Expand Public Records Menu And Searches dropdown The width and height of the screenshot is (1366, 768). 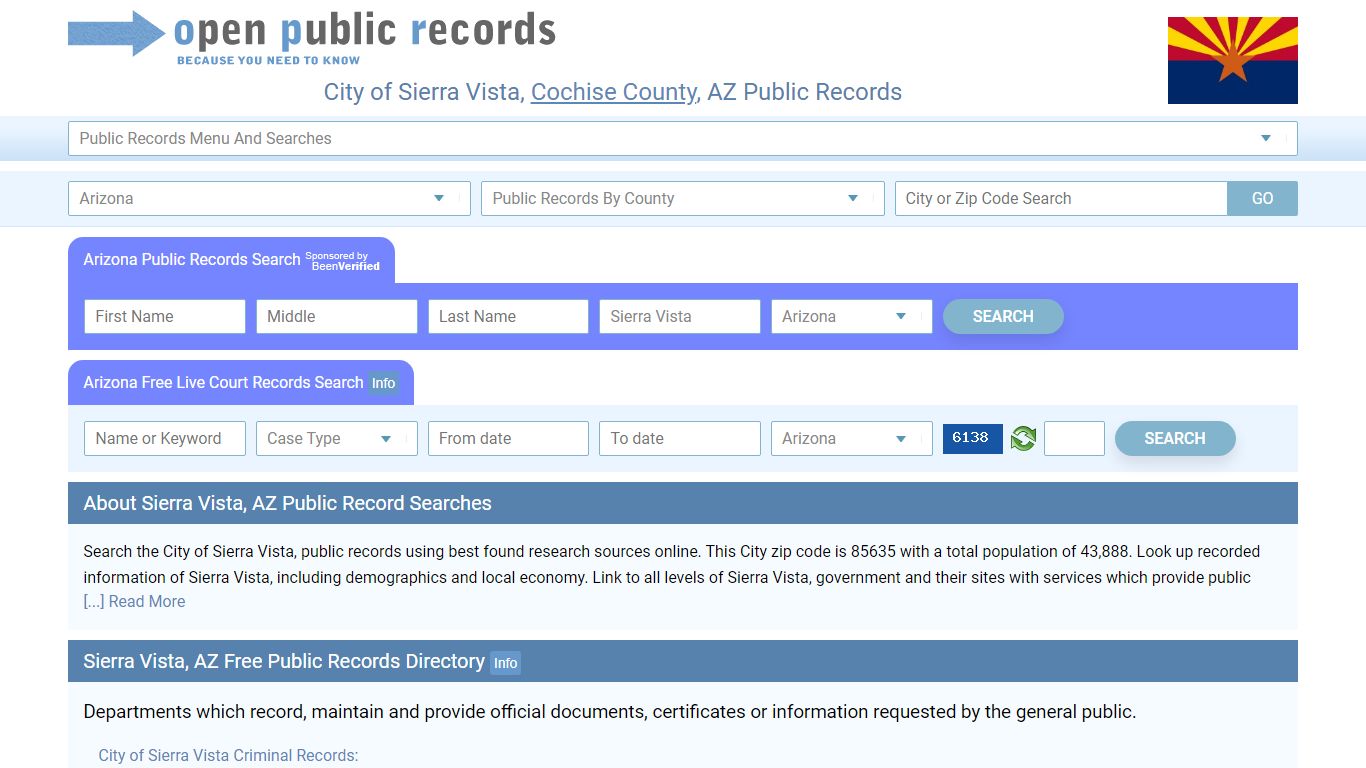pyautogui.click(x=683, y=139)
